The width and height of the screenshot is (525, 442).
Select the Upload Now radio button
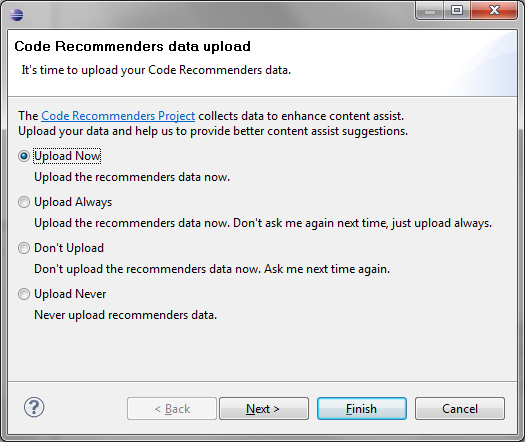(x=24, y=156)
